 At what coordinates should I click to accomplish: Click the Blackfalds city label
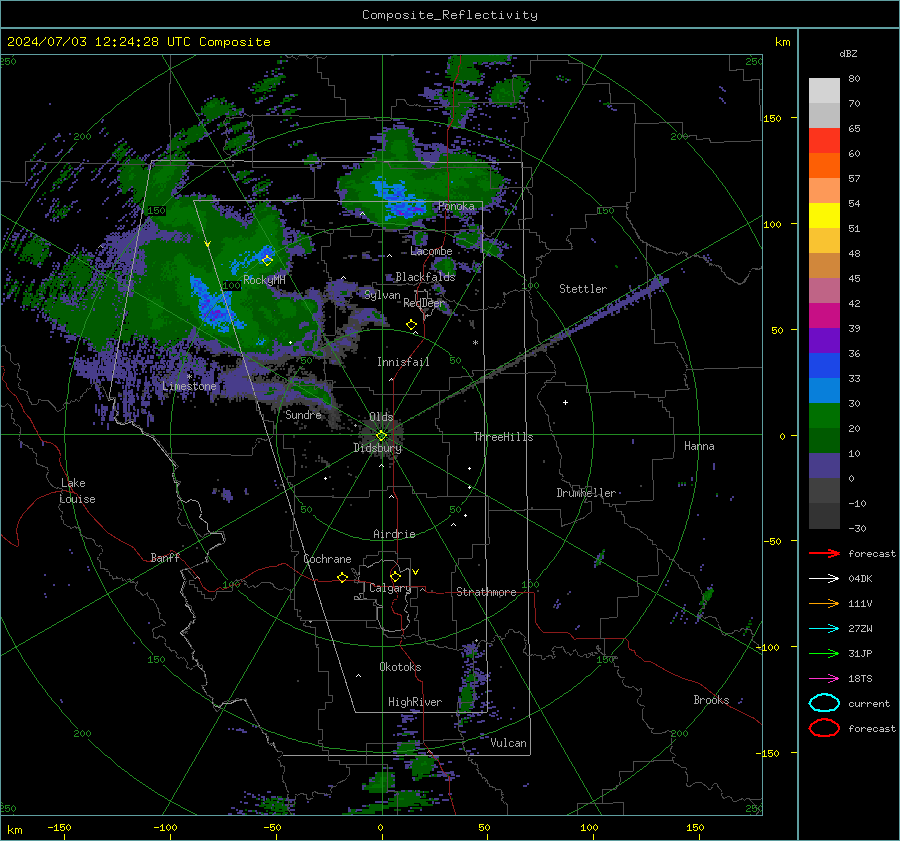coord(425,277)
